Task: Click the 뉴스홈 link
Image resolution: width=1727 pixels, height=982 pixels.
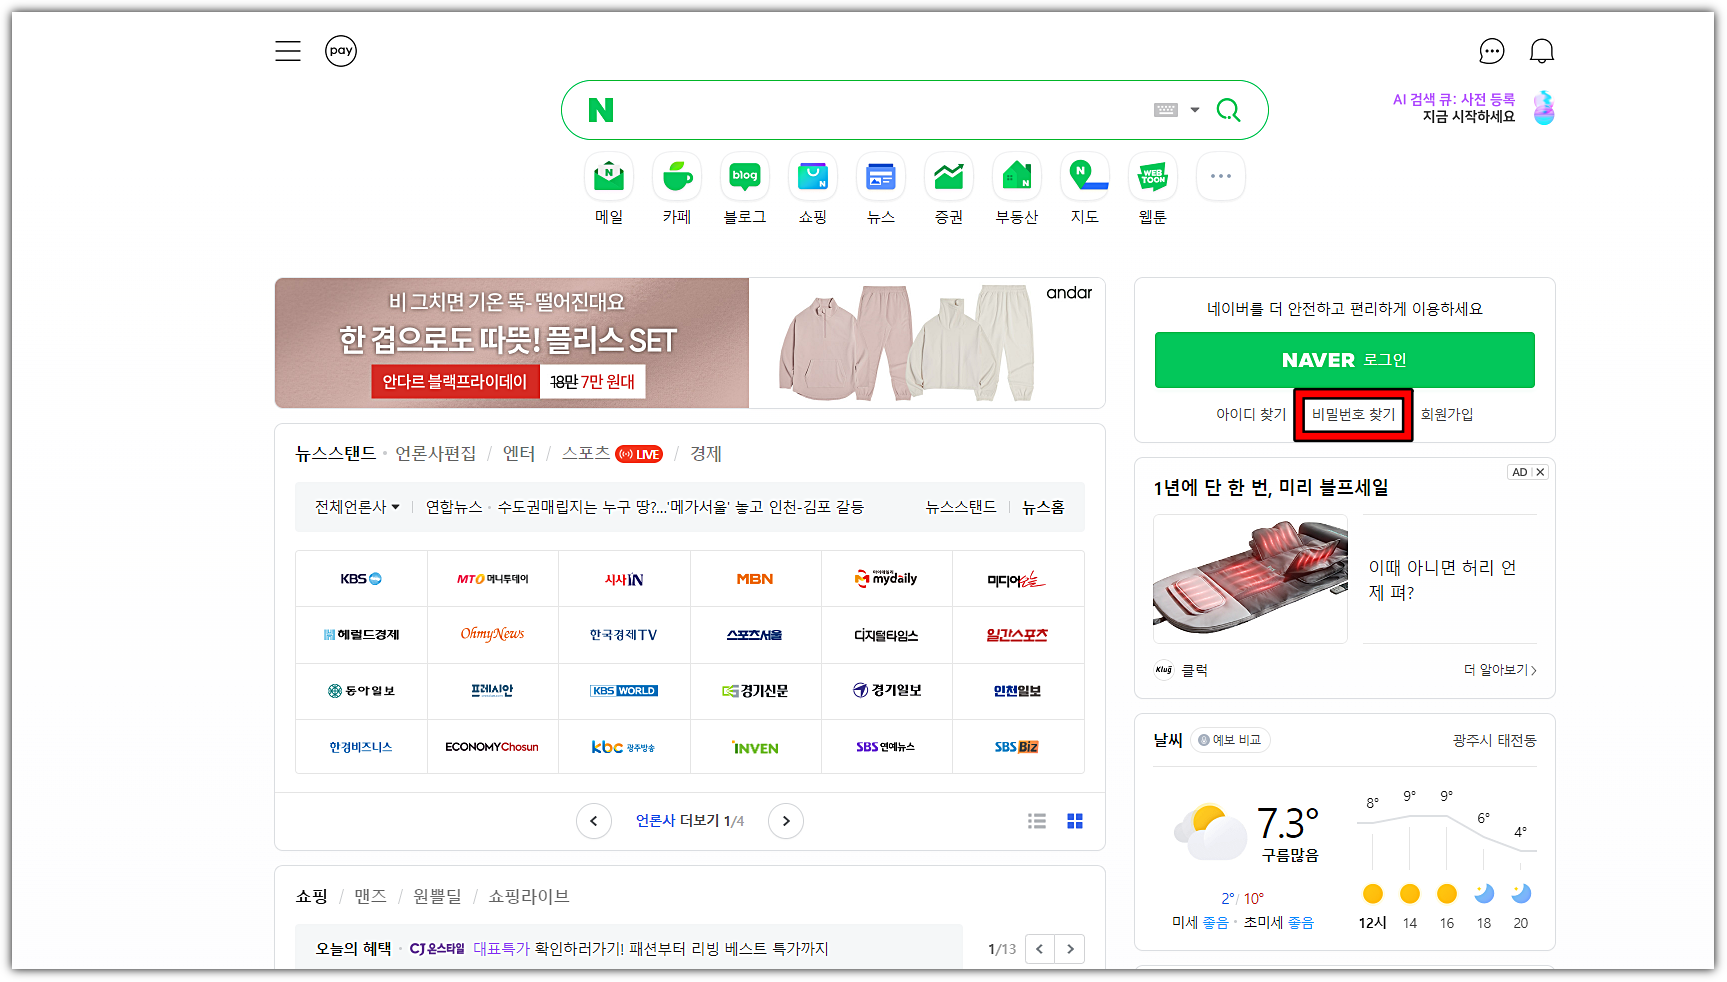Action: [x=1043, y=507]
